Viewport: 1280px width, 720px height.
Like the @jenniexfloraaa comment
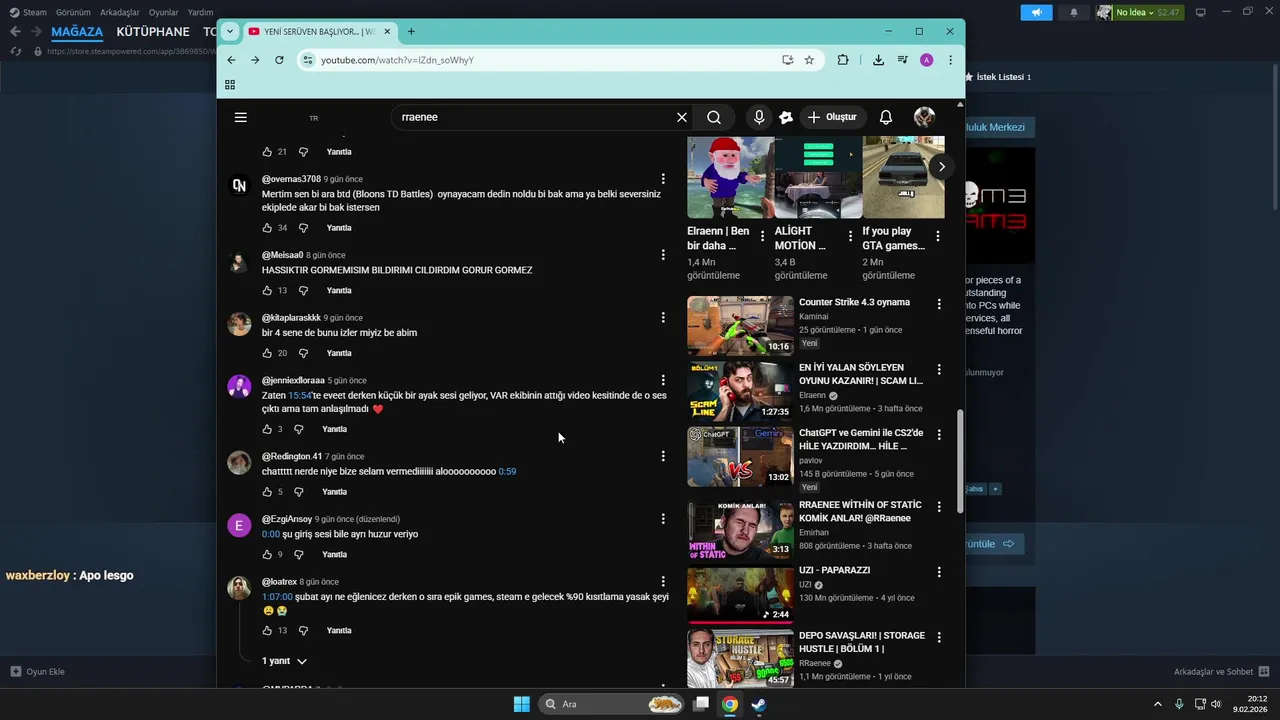click(267, 429)
